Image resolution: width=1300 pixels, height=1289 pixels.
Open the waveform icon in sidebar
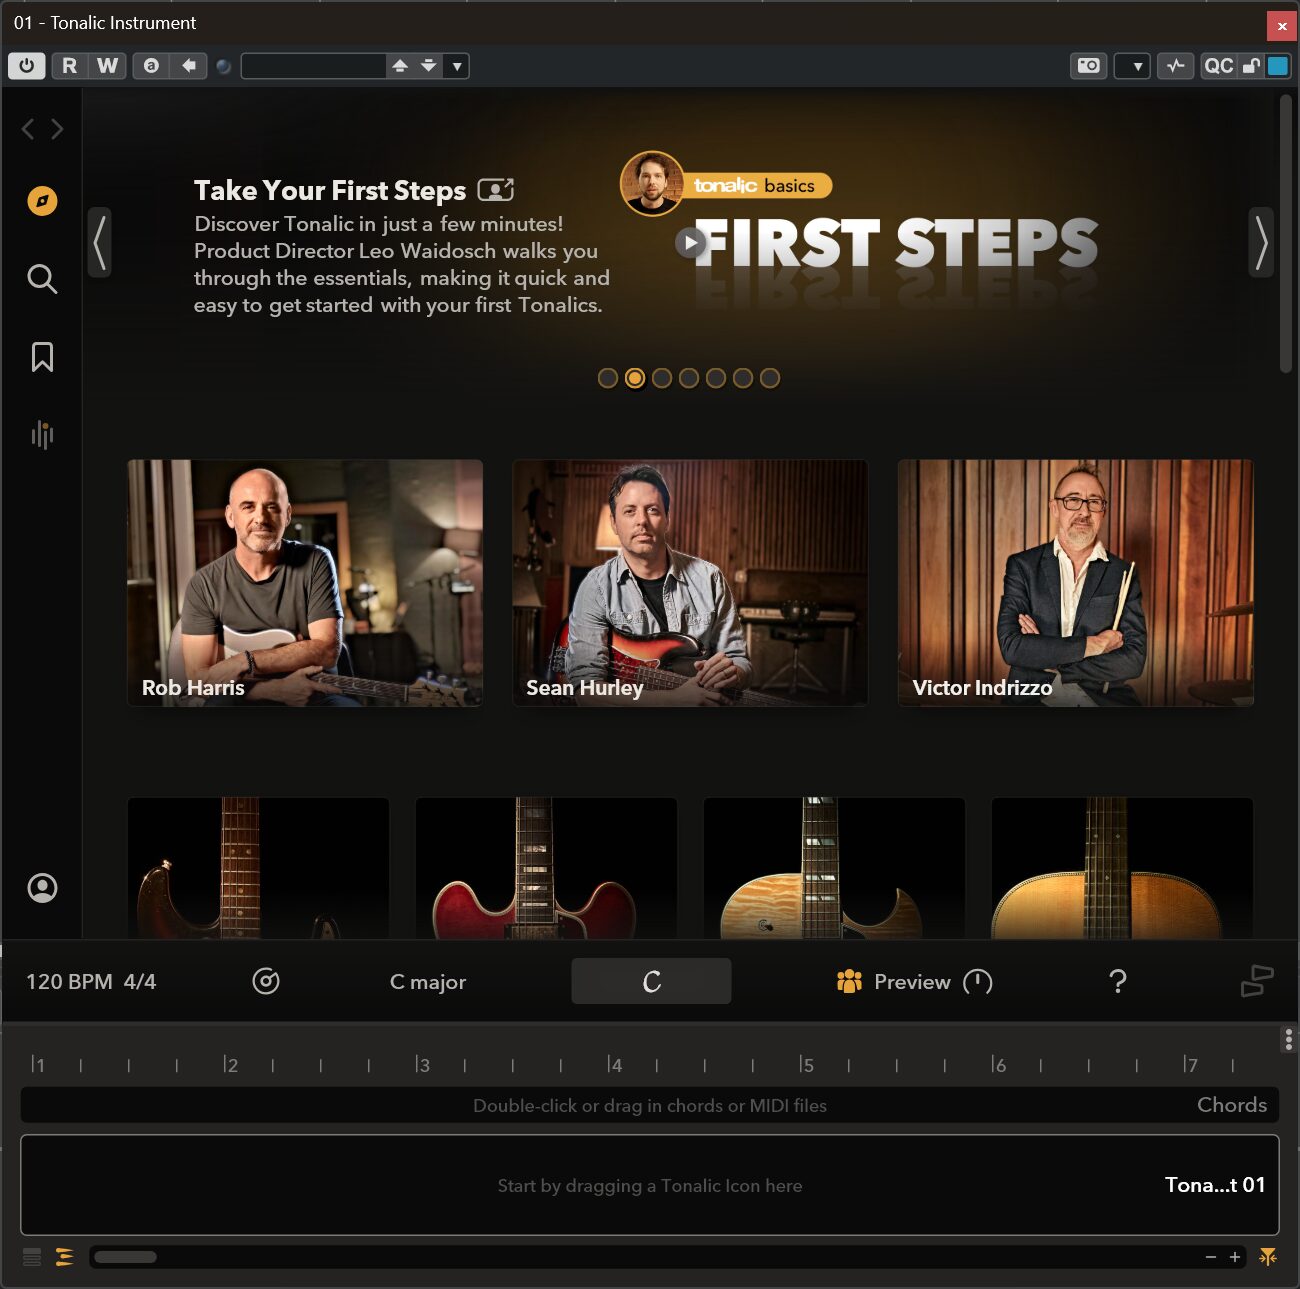tap(42, 435)
